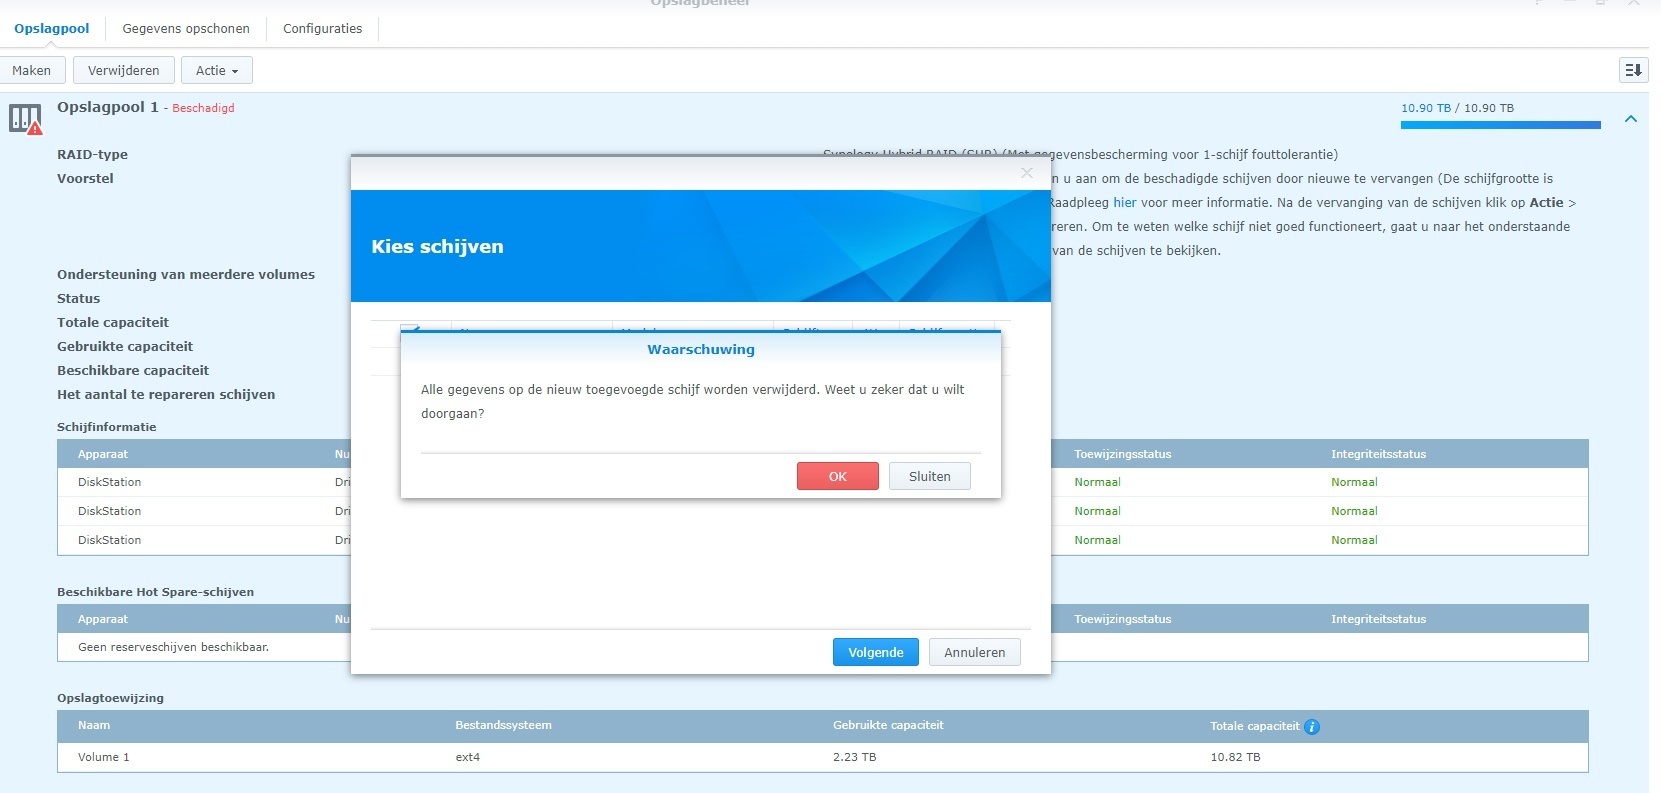Click the Verwijderen button
Screen dimensions: 1661x793
123,70
